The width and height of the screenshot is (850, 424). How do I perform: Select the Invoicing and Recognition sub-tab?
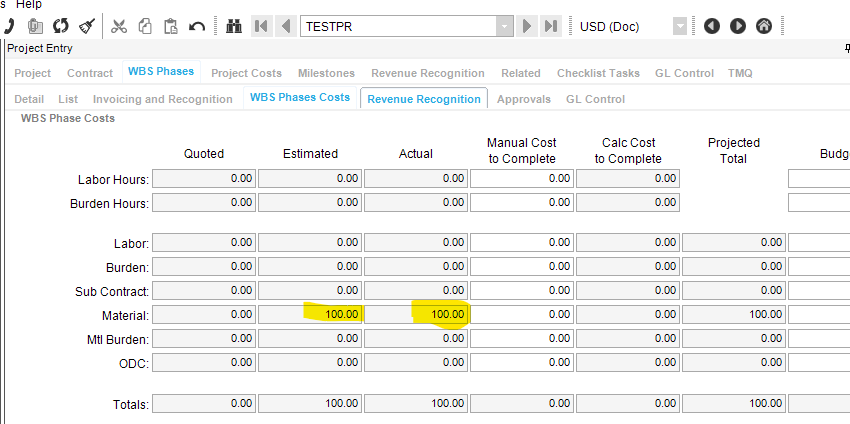point(162,99)
